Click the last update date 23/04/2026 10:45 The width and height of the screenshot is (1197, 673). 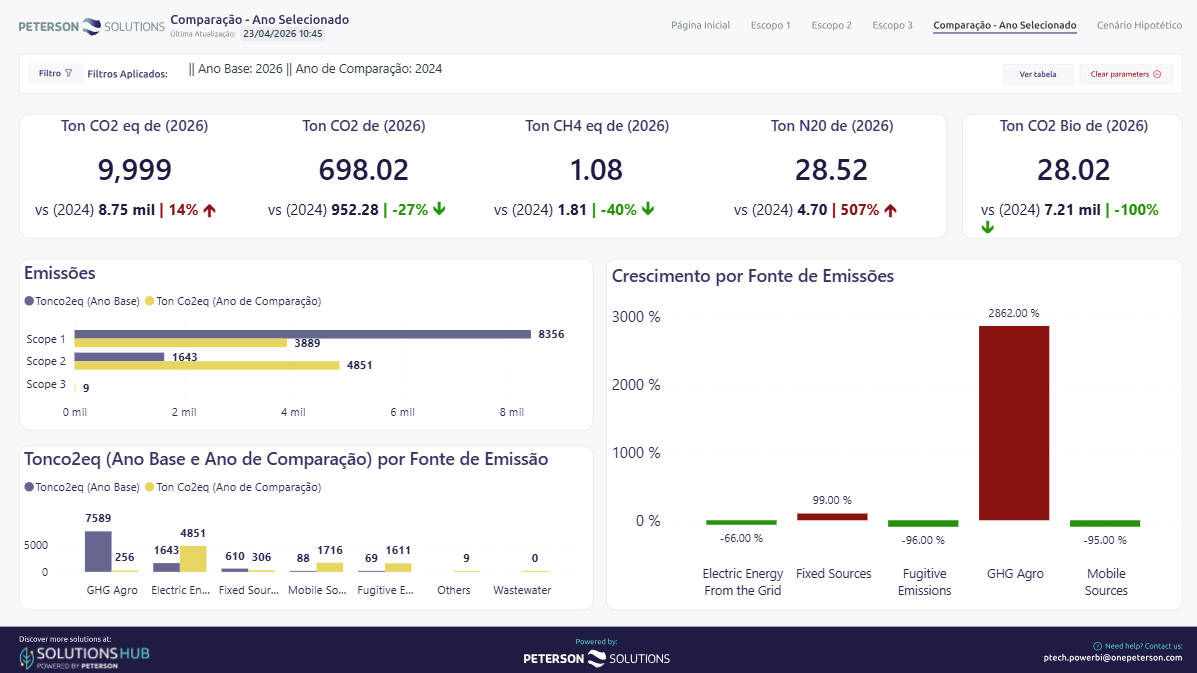(282, 34)
